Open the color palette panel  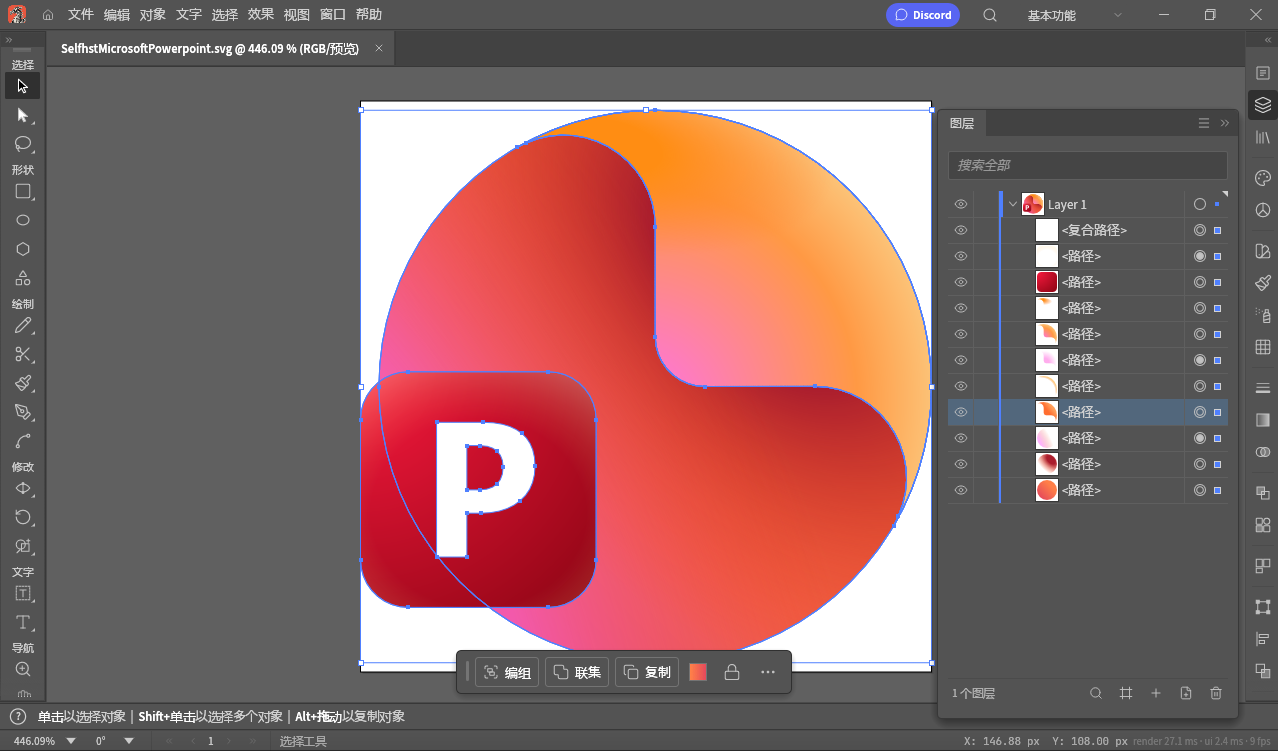pos(1263,178)
